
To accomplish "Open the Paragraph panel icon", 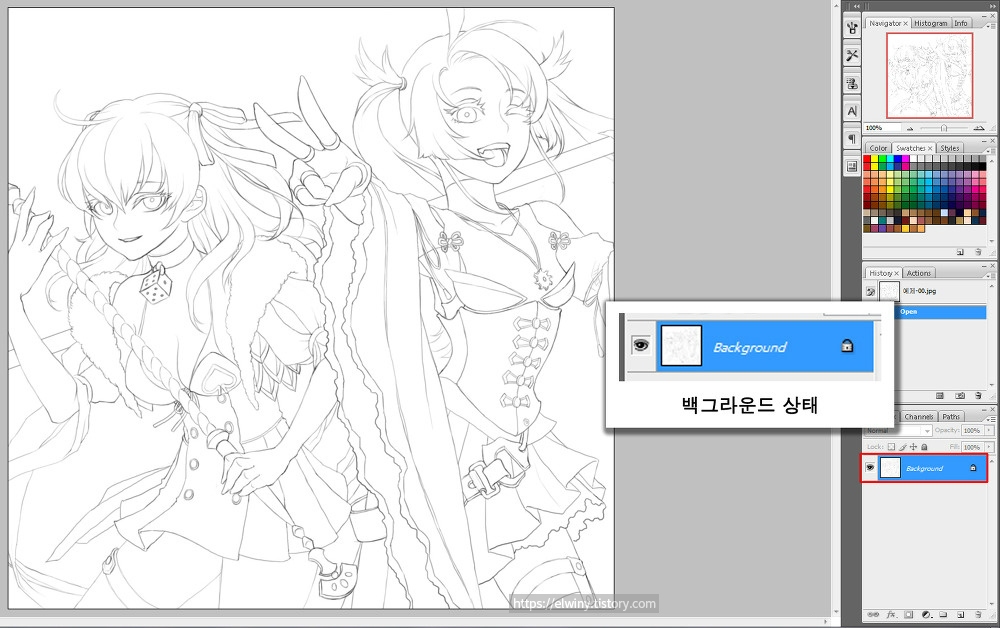I will pyautogui.click(x=852, y=138).
